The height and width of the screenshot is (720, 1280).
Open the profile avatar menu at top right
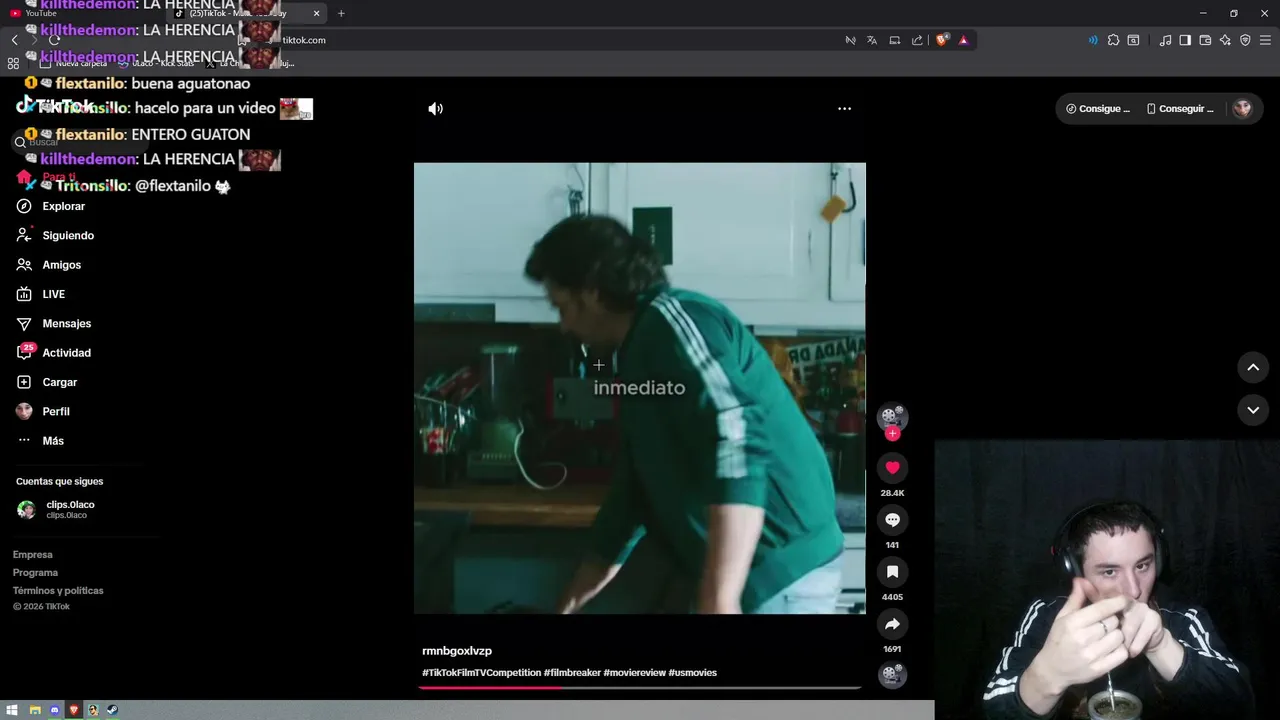tap(1242, 109)
